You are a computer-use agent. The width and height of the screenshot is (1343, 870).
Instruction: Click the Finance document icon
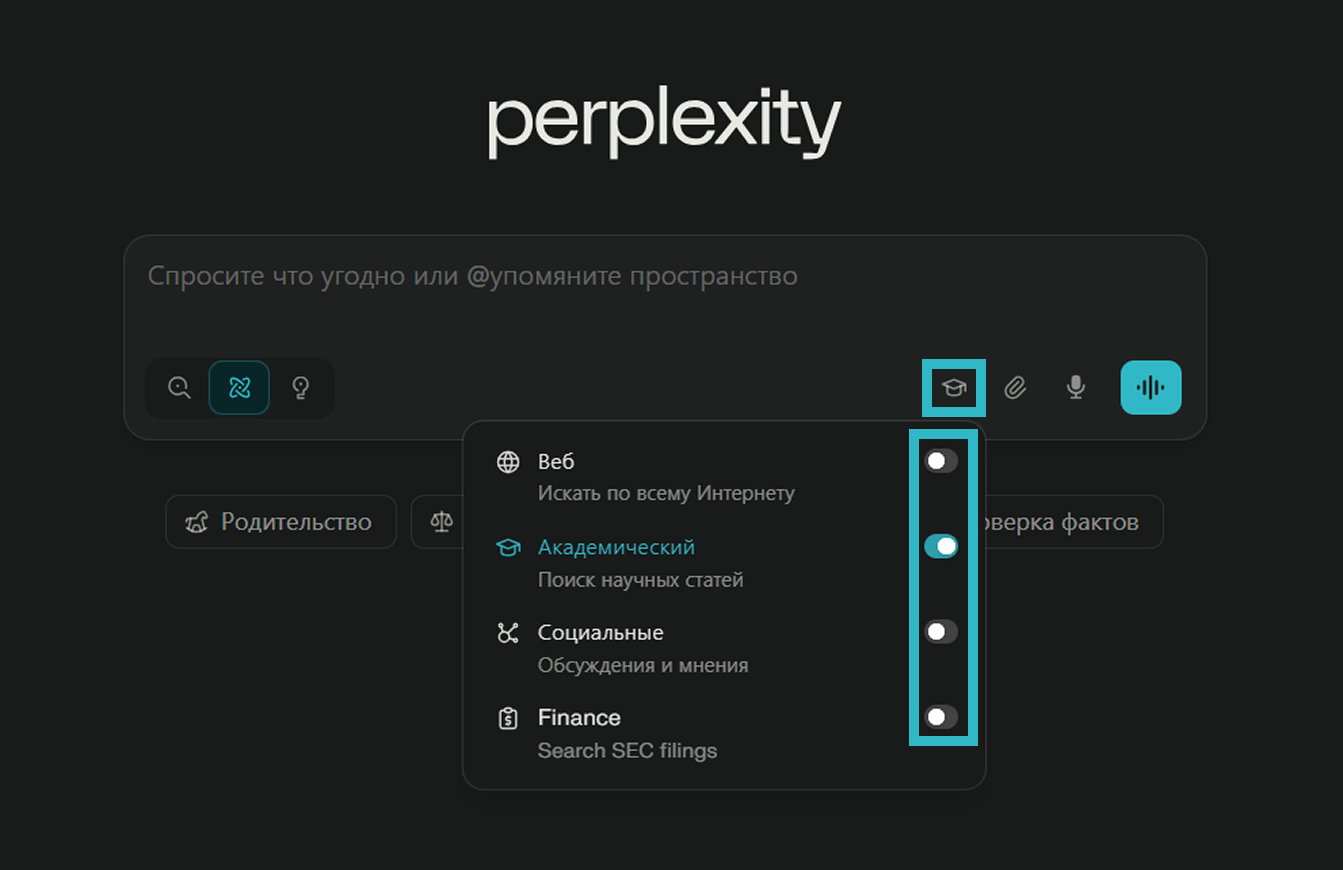point(509,718)
